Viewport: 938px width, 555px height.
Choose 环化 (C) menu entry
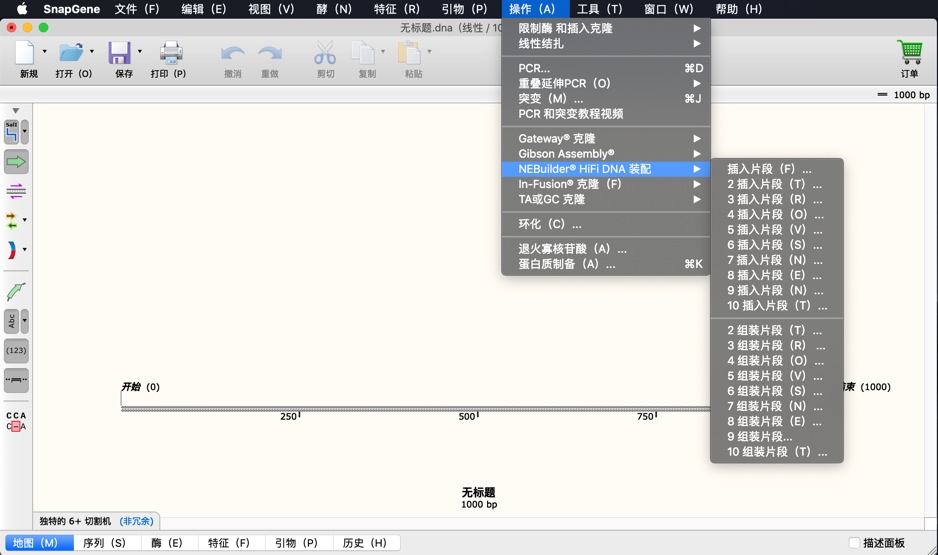coord(549,224)
